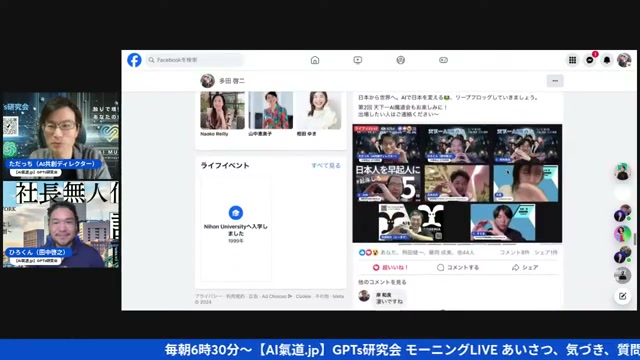The image size is (640, 360).
Task: Expand 他のコメントを見る
Action: [382, 282]
